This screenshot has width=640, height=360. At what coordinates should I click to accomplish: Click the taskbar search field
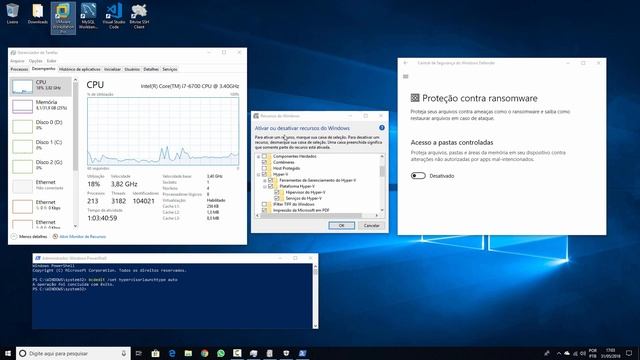(73, 353)
